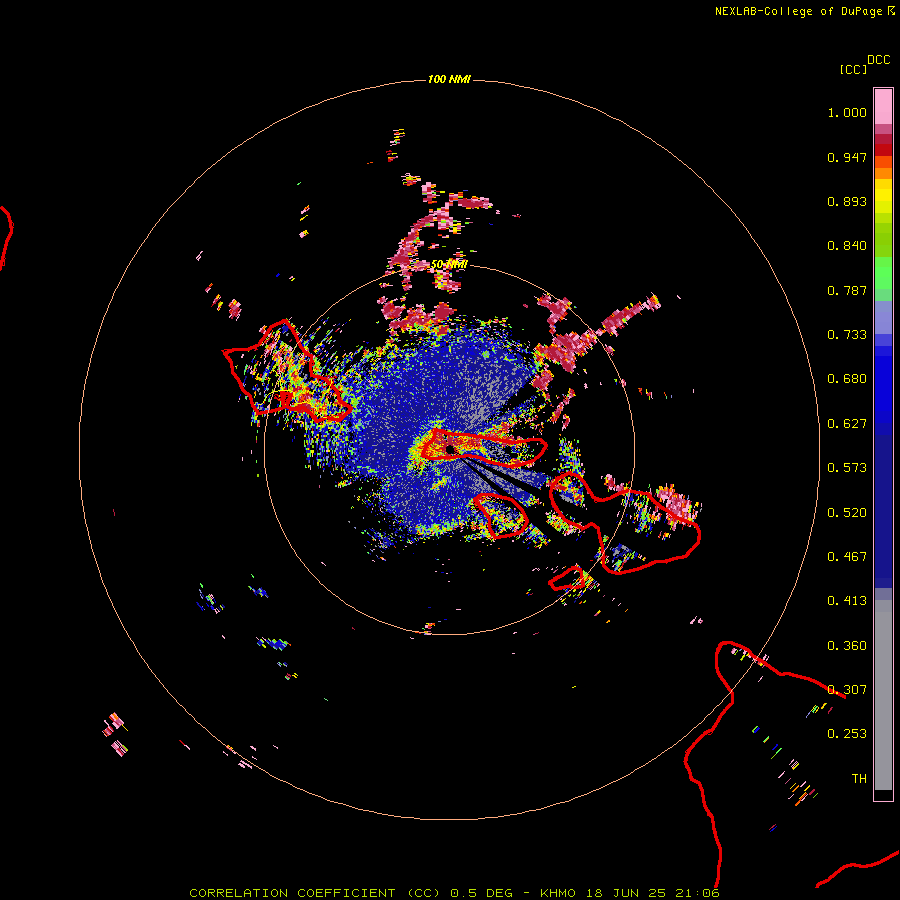Viewport: 900px width, 900px height.
Task: Pick the light pink top color bar segment
Action: point(883,107)
